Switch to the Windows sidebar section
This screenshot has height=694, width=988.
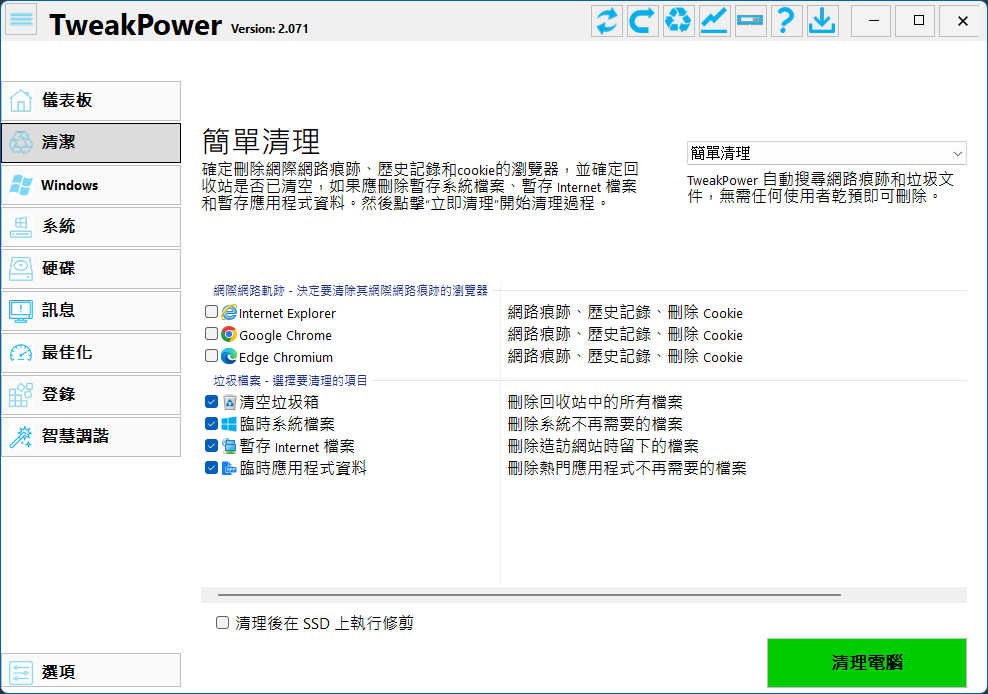(x=91, y=185)
